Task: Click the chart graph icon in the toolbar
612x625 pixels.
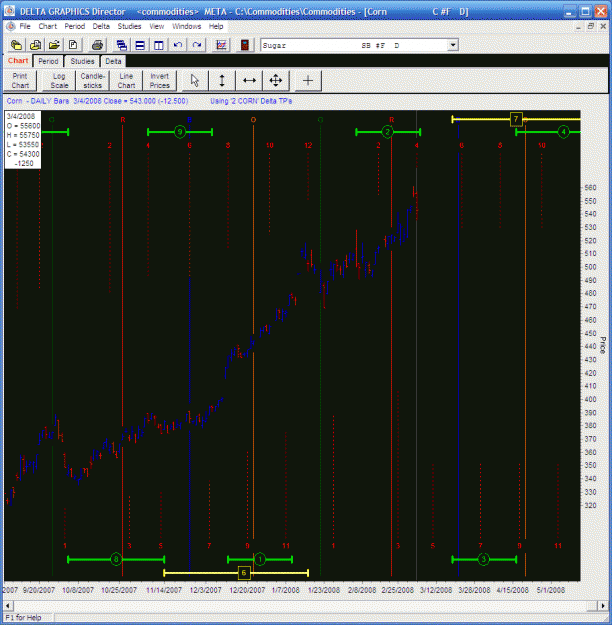Action: pyautogui.click(x=221, y=45)
